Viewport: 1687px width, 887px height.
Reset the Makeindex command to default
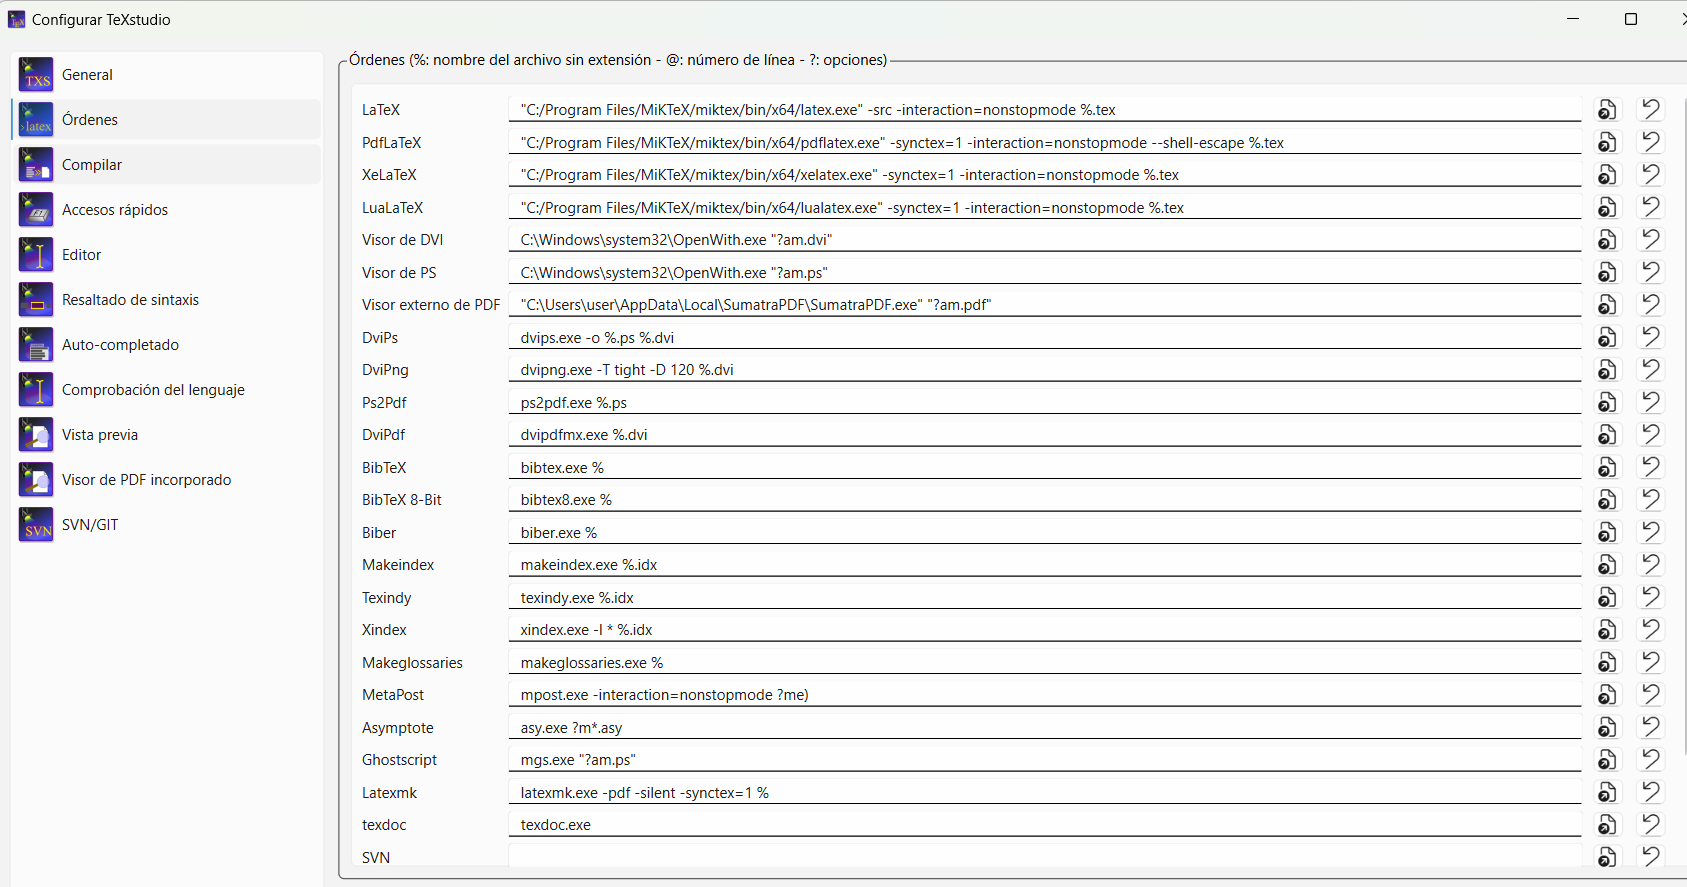[x=1651, y=565]
